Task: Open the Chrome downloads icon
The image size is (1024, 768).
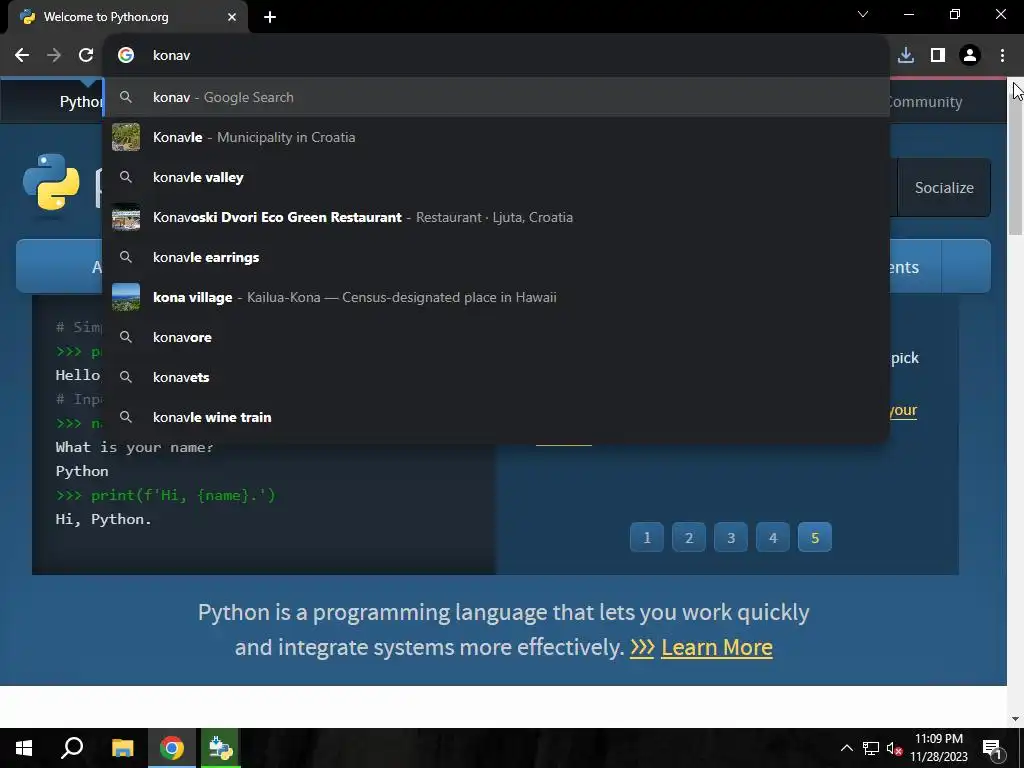Action: click(x=906, y=56)
